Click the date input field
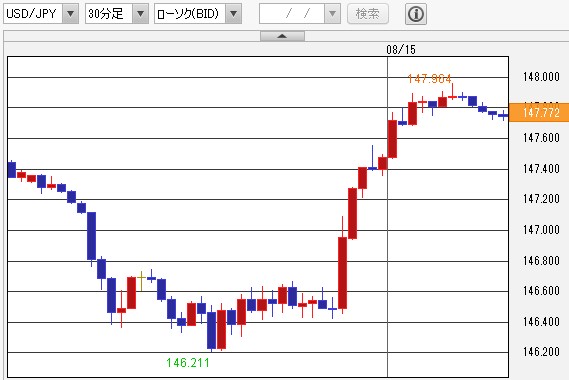Viewport: 569px width, 380px height. pos(292,14)
